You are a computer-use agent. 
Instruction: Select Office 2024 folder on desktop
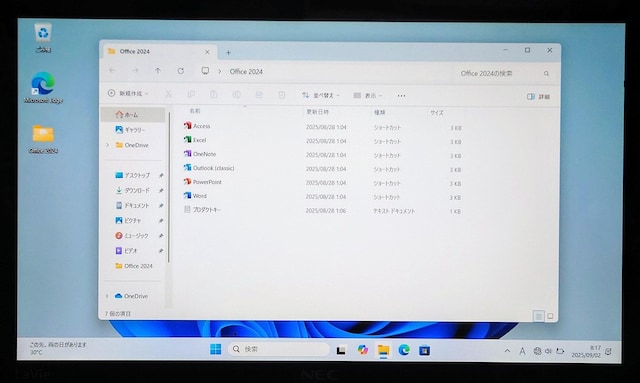click(43, 139)
